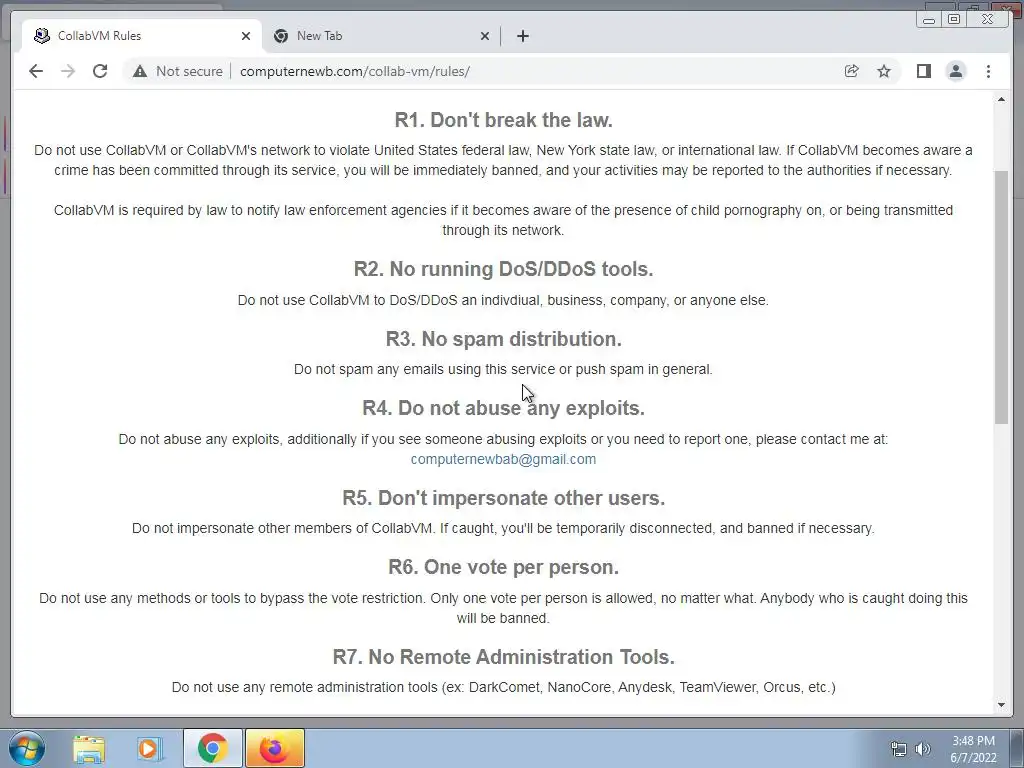The image size is (1024, 768).
Task: Close the New Tab tab
Action: (x=485, y=36)
